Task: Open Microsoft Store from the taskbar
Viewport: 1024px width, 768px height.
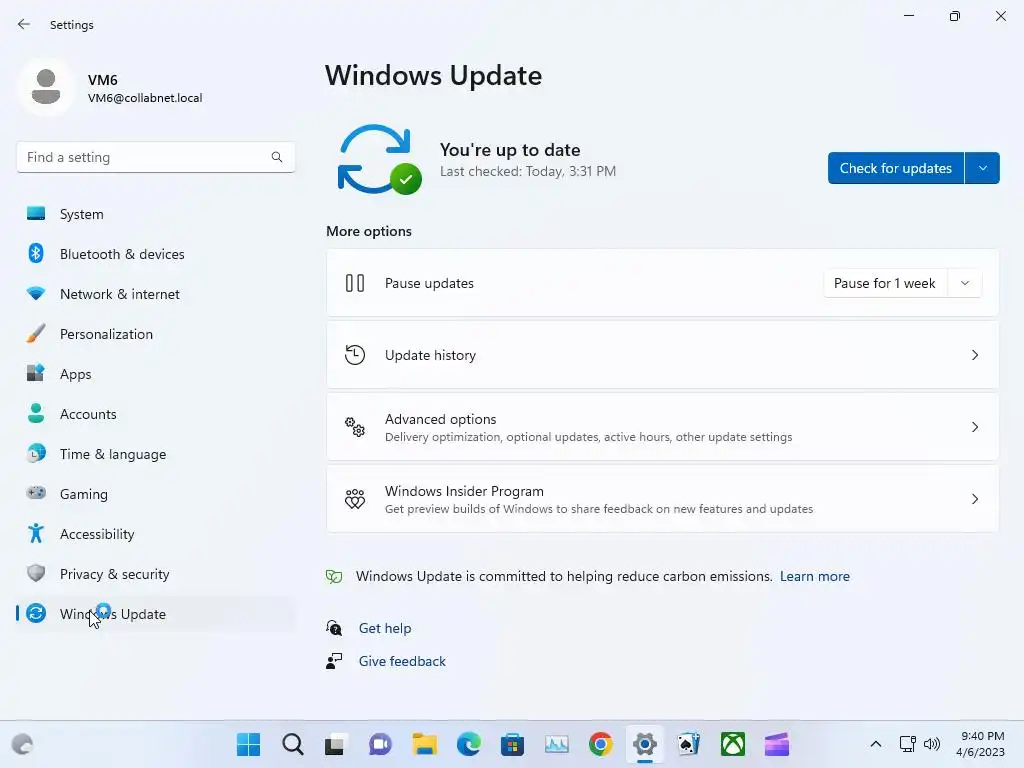Action: point(513,744)
